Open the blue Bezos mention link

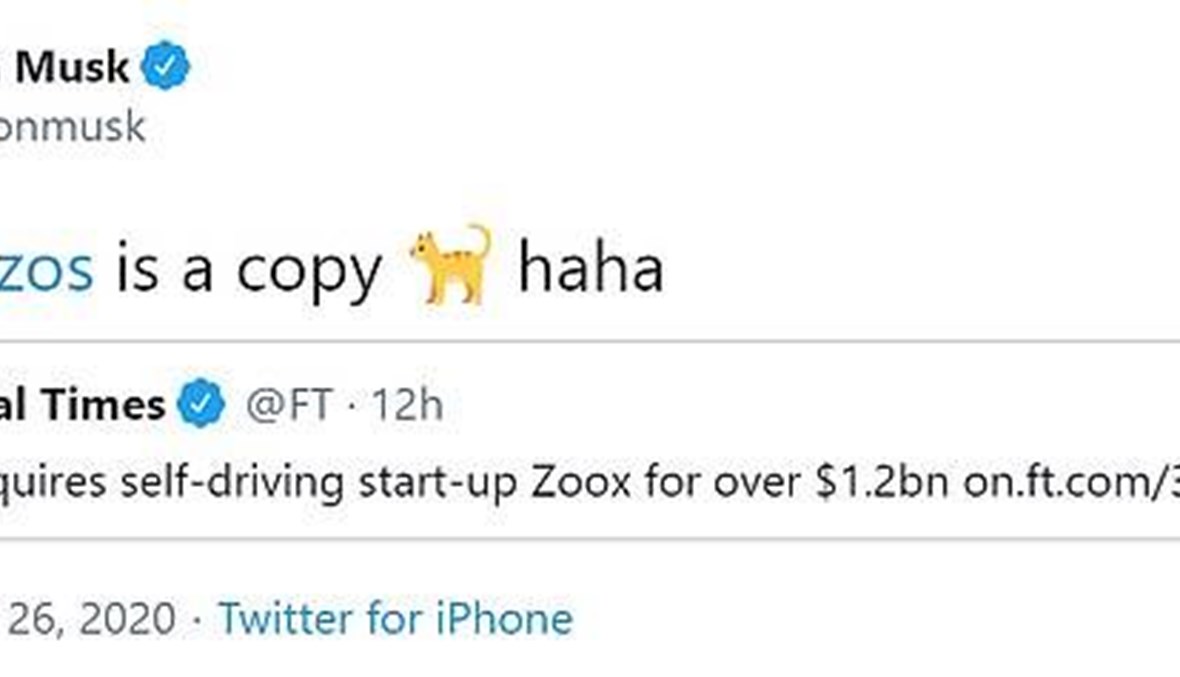point(46,268)
